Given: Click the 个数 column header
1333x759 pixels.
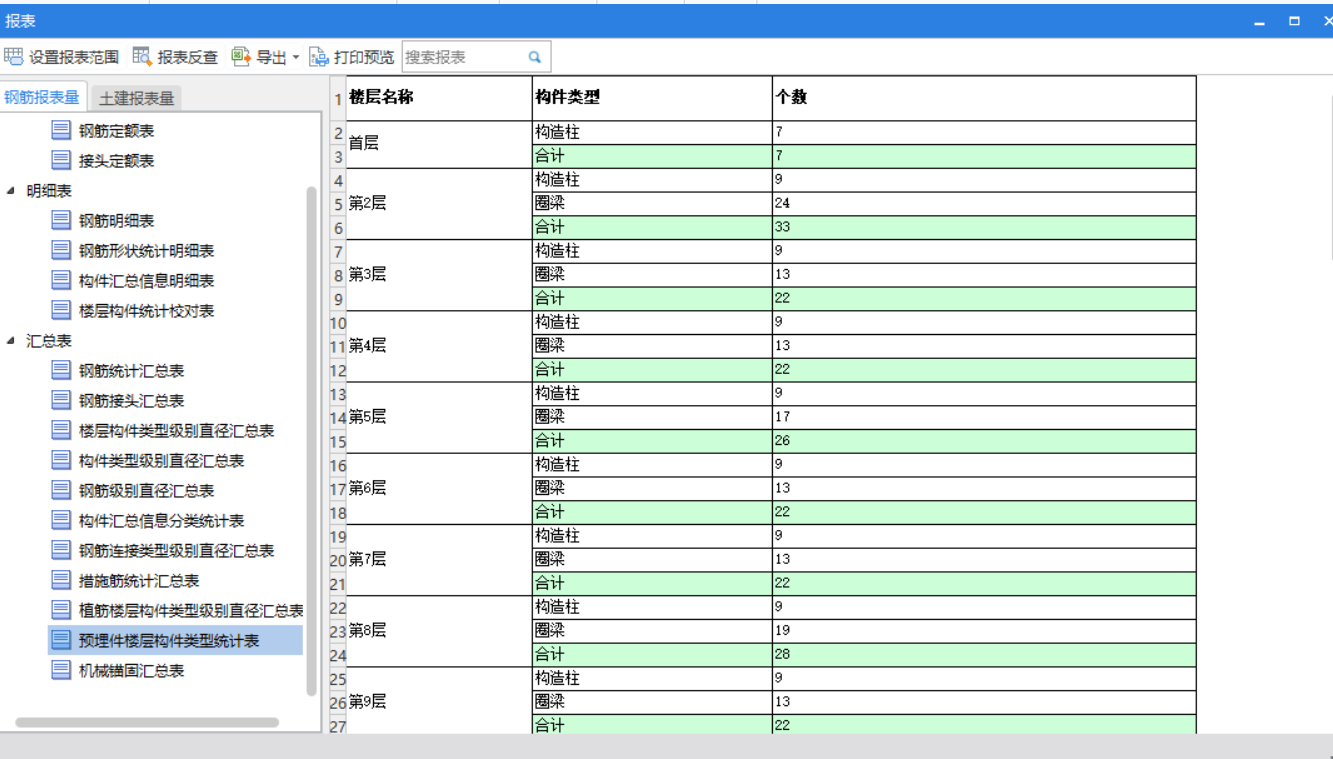Looking at the screenshot, I should [984, 98].
